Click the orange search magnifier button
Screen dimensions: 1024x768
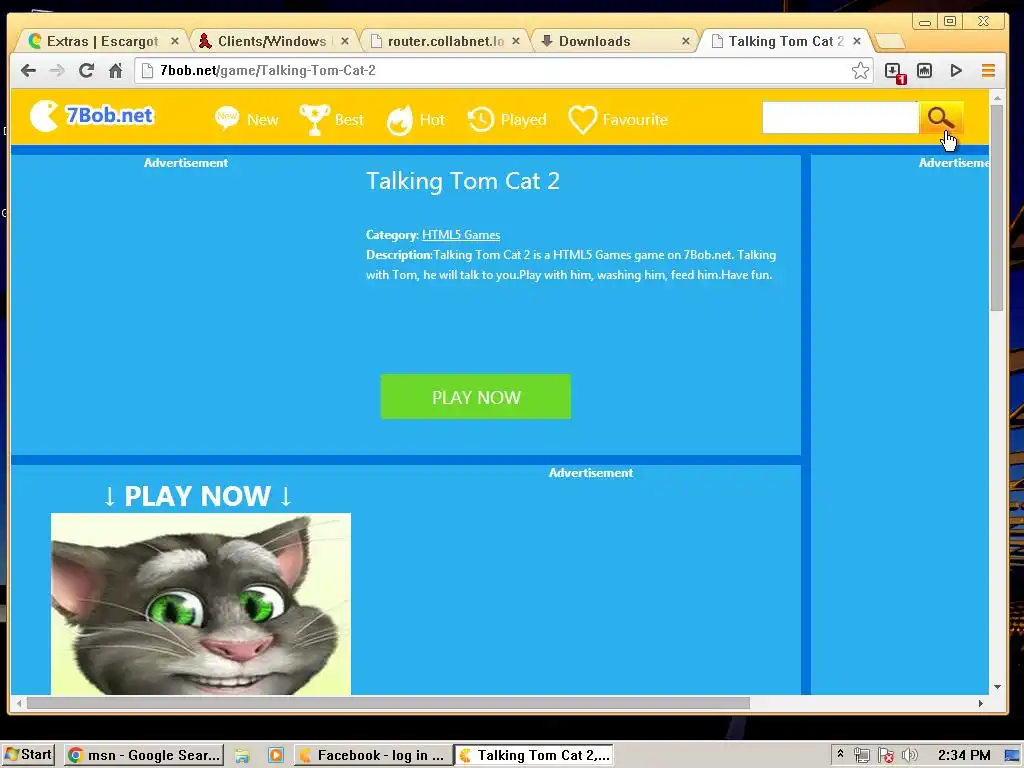940,118
